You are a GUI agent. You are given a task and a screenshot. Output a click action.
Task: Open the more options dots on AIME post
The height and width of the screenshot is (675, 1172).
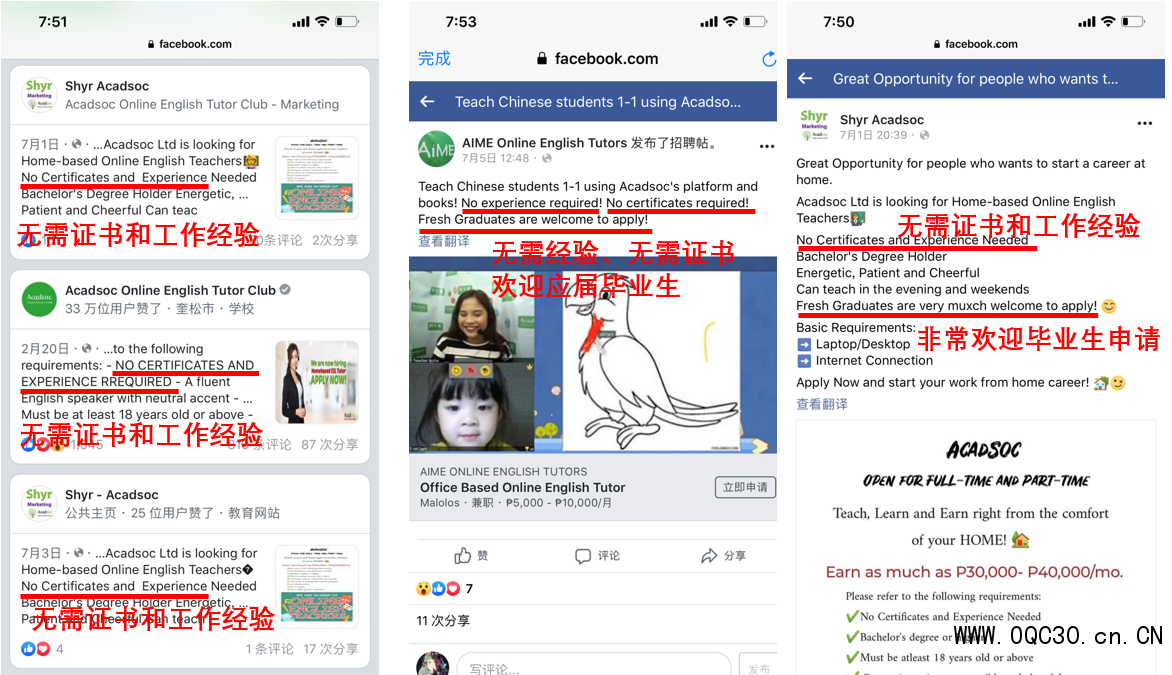tap(767, 147)
